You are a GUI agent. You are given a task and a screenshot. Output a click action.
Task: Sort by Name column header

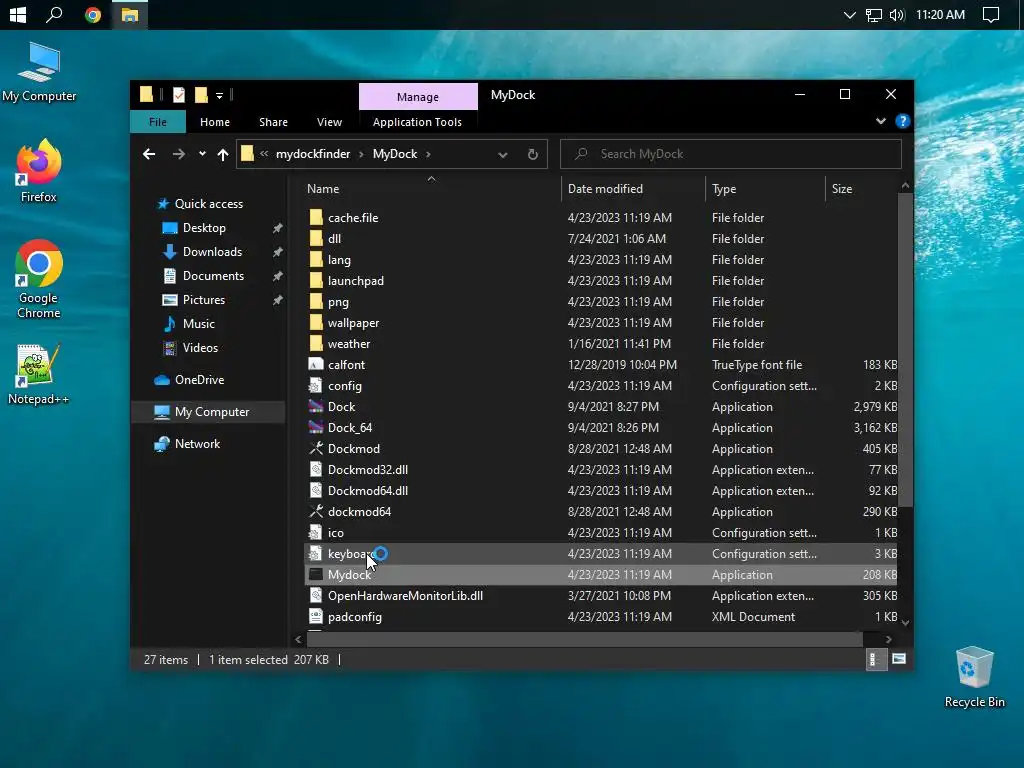pos(431,189)
